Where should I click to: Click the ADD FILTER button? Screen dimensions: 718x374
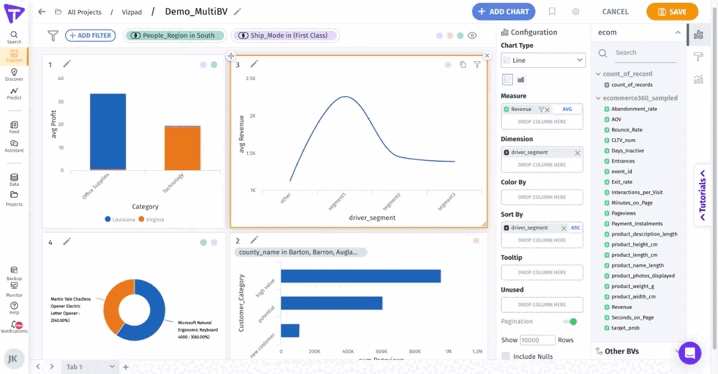click(x=91, y=35)
